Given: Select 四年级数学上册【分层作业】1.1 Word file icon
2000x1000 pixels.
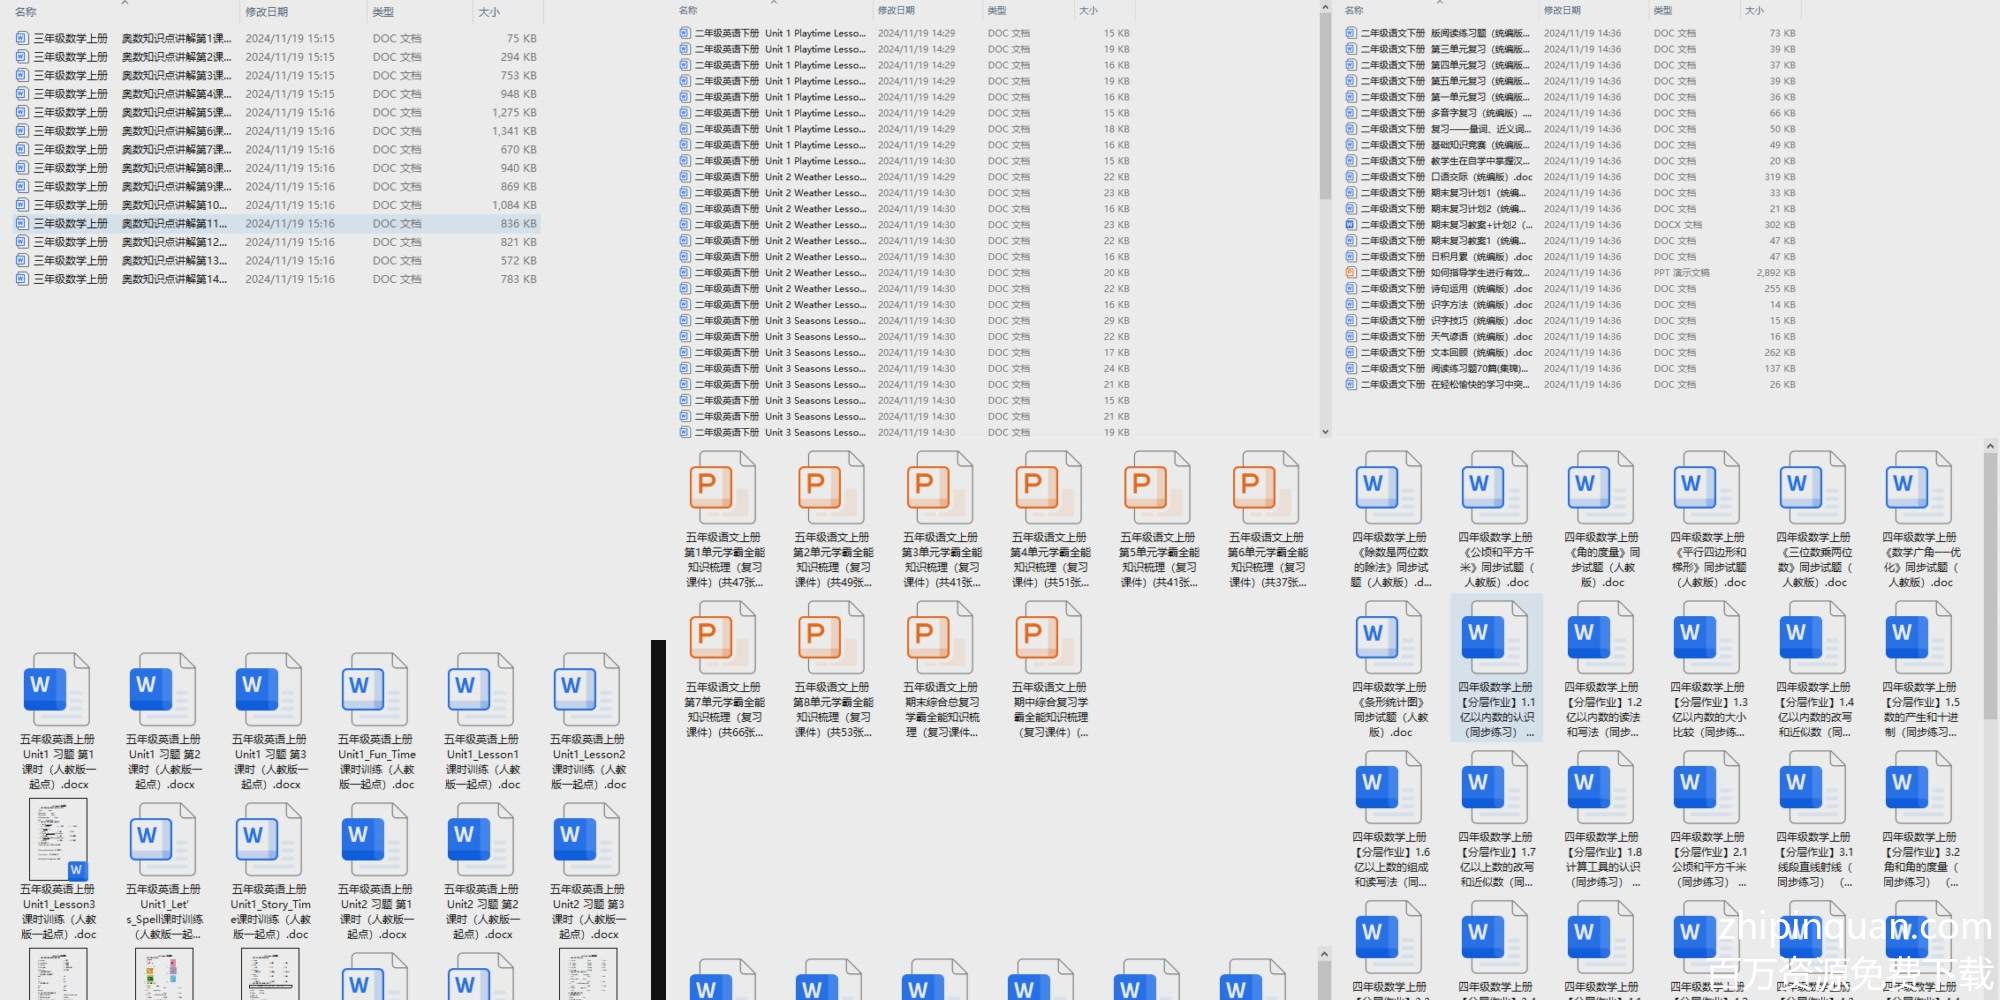Looking at the screenshot, I should (x=1494, y=637).
